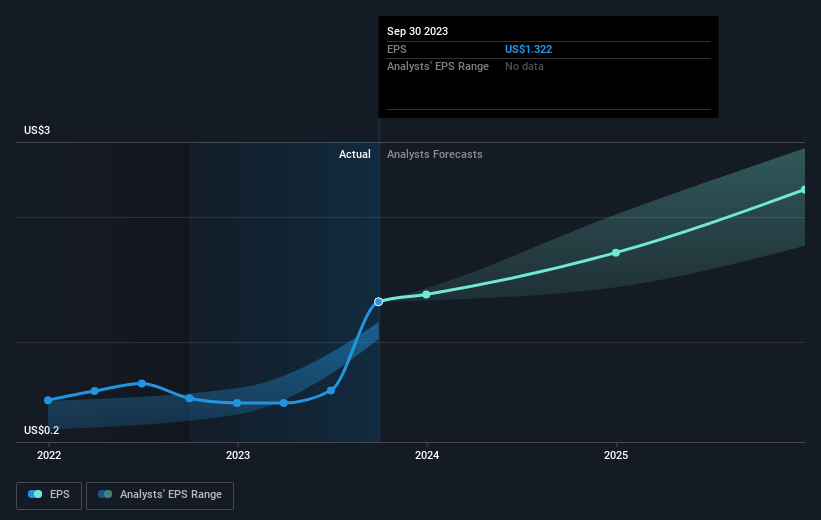The height and width of the screenshot is (520, 821).
Task: Click the Analysts' EPS Range swatch icon
Action: tap(105, 494)
